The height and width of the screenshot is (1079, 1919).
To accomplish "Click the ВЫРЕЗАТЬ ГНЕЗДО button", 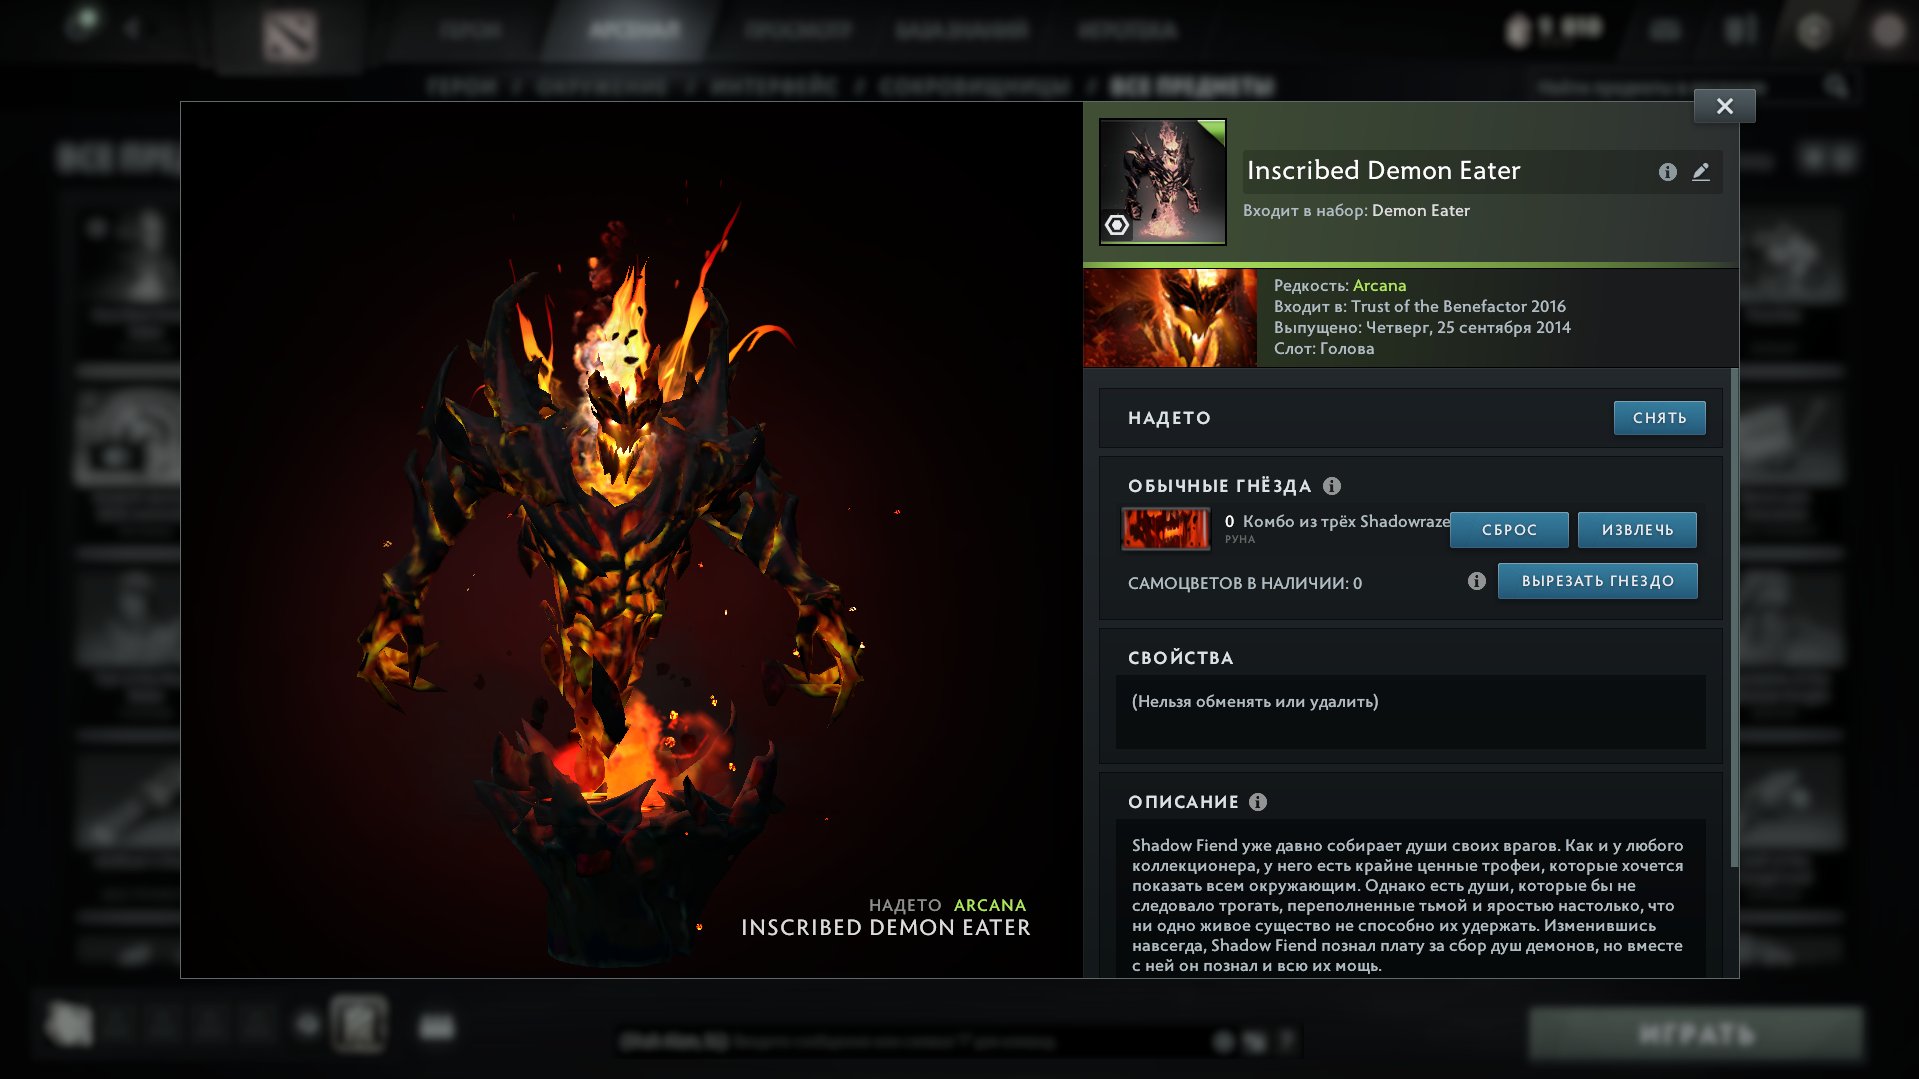I will coord(1597,581).
